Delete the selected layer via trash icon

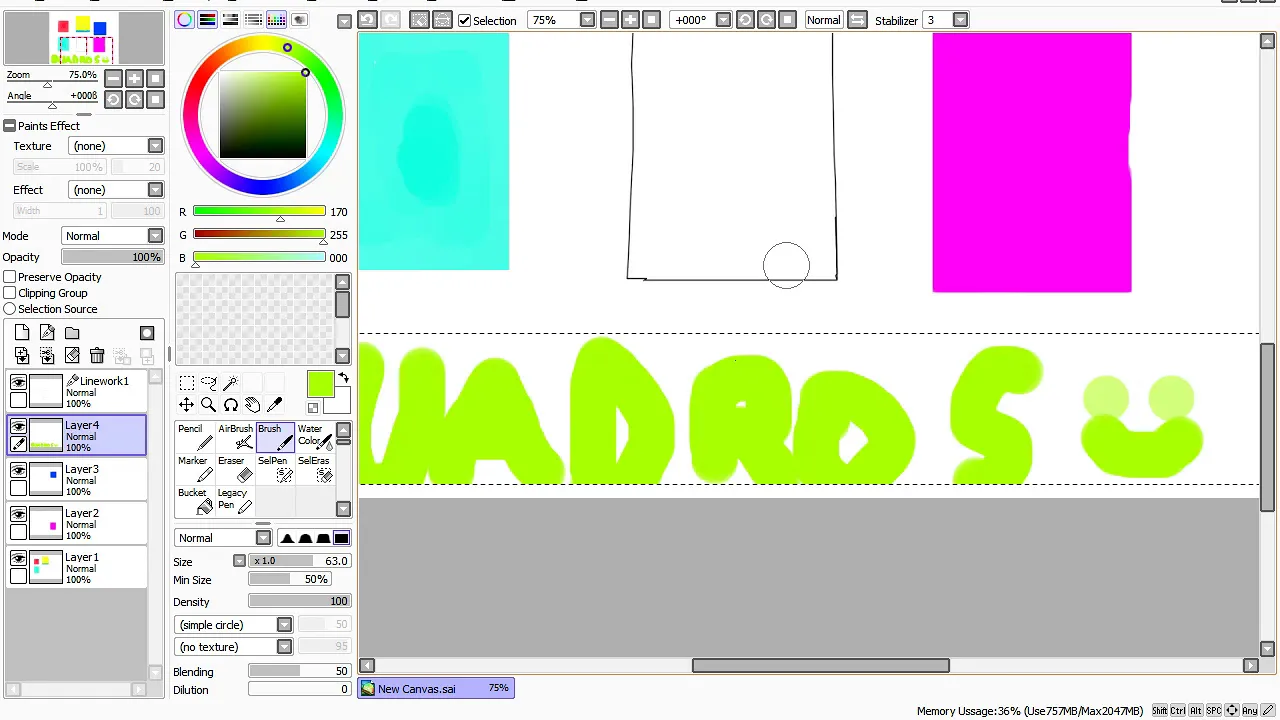pos(97,355)
